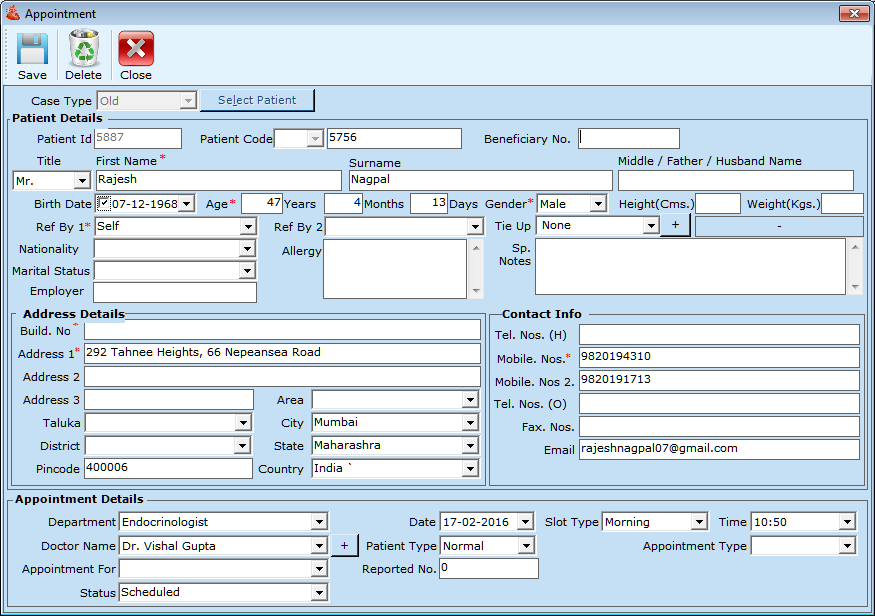Open the appointment Date picker dropdown
875x616 pixels.
tap(527, 522)
